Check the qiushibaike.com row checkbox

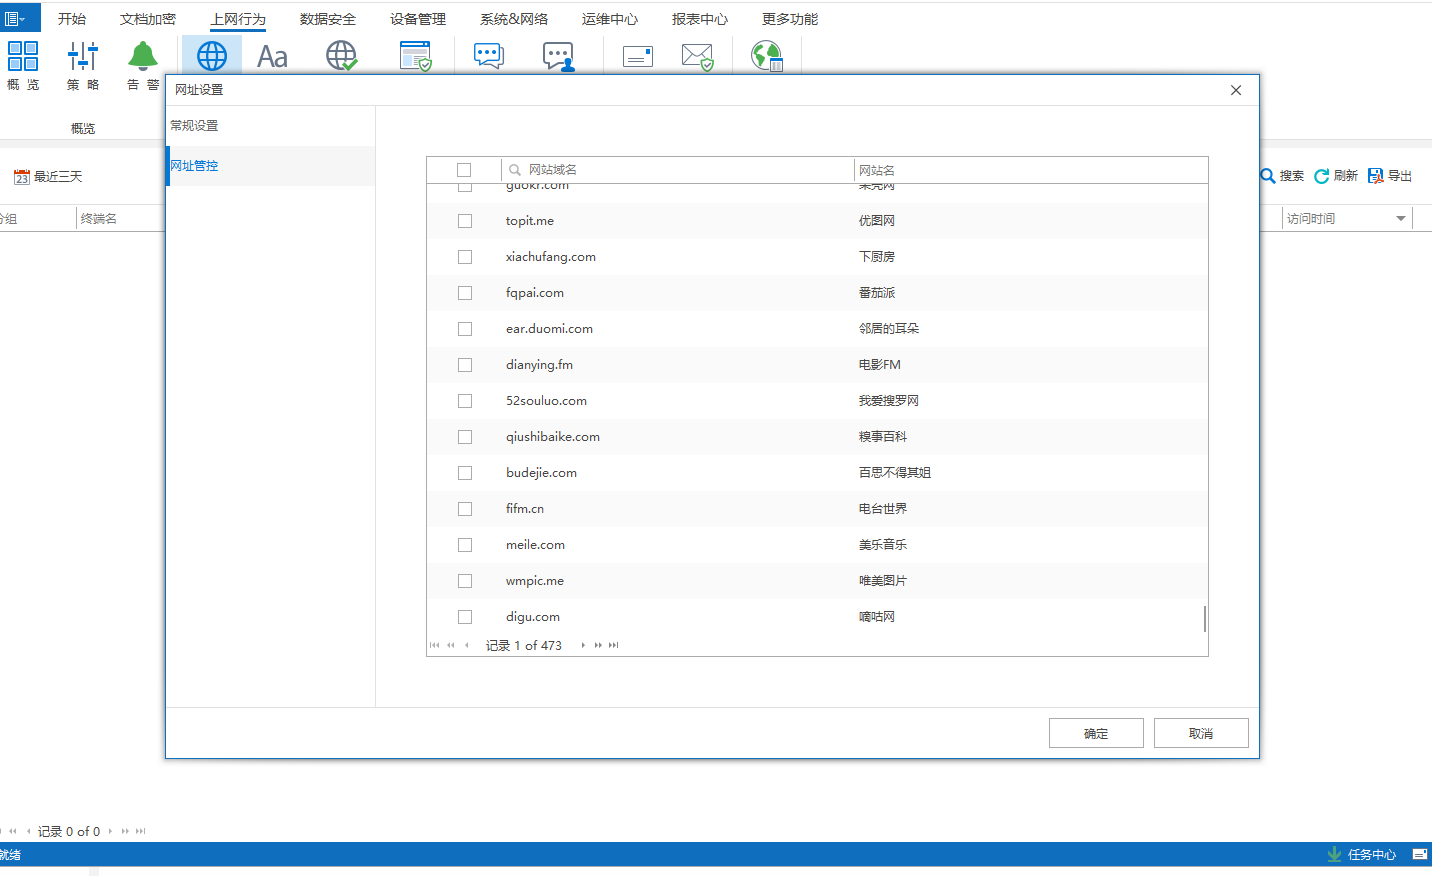point(465,437)
